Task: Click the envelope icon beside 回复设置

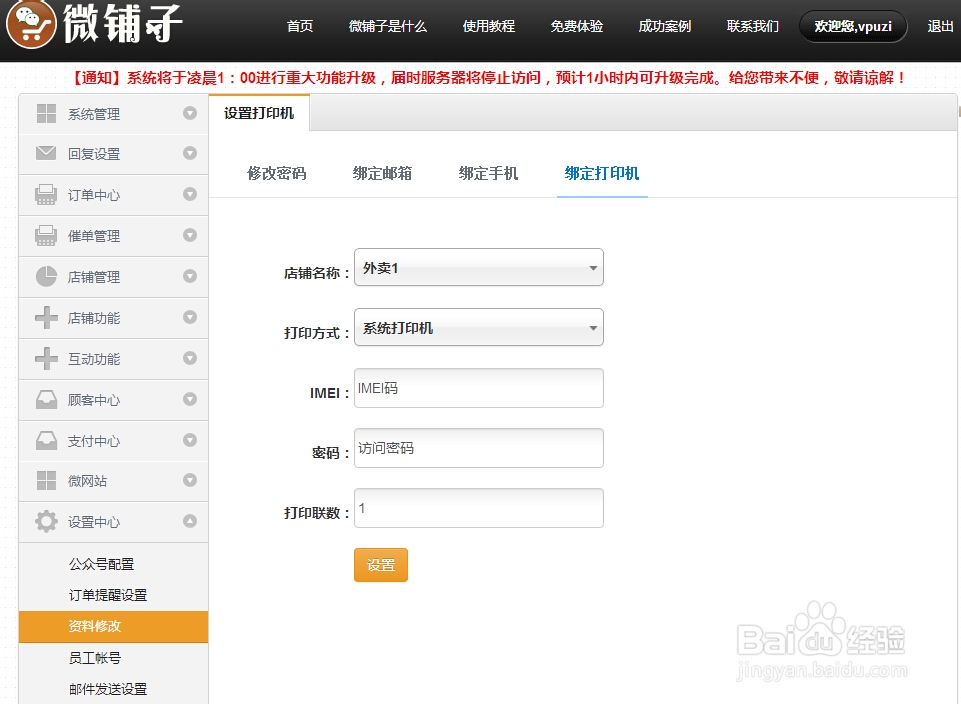Action: 44,154
